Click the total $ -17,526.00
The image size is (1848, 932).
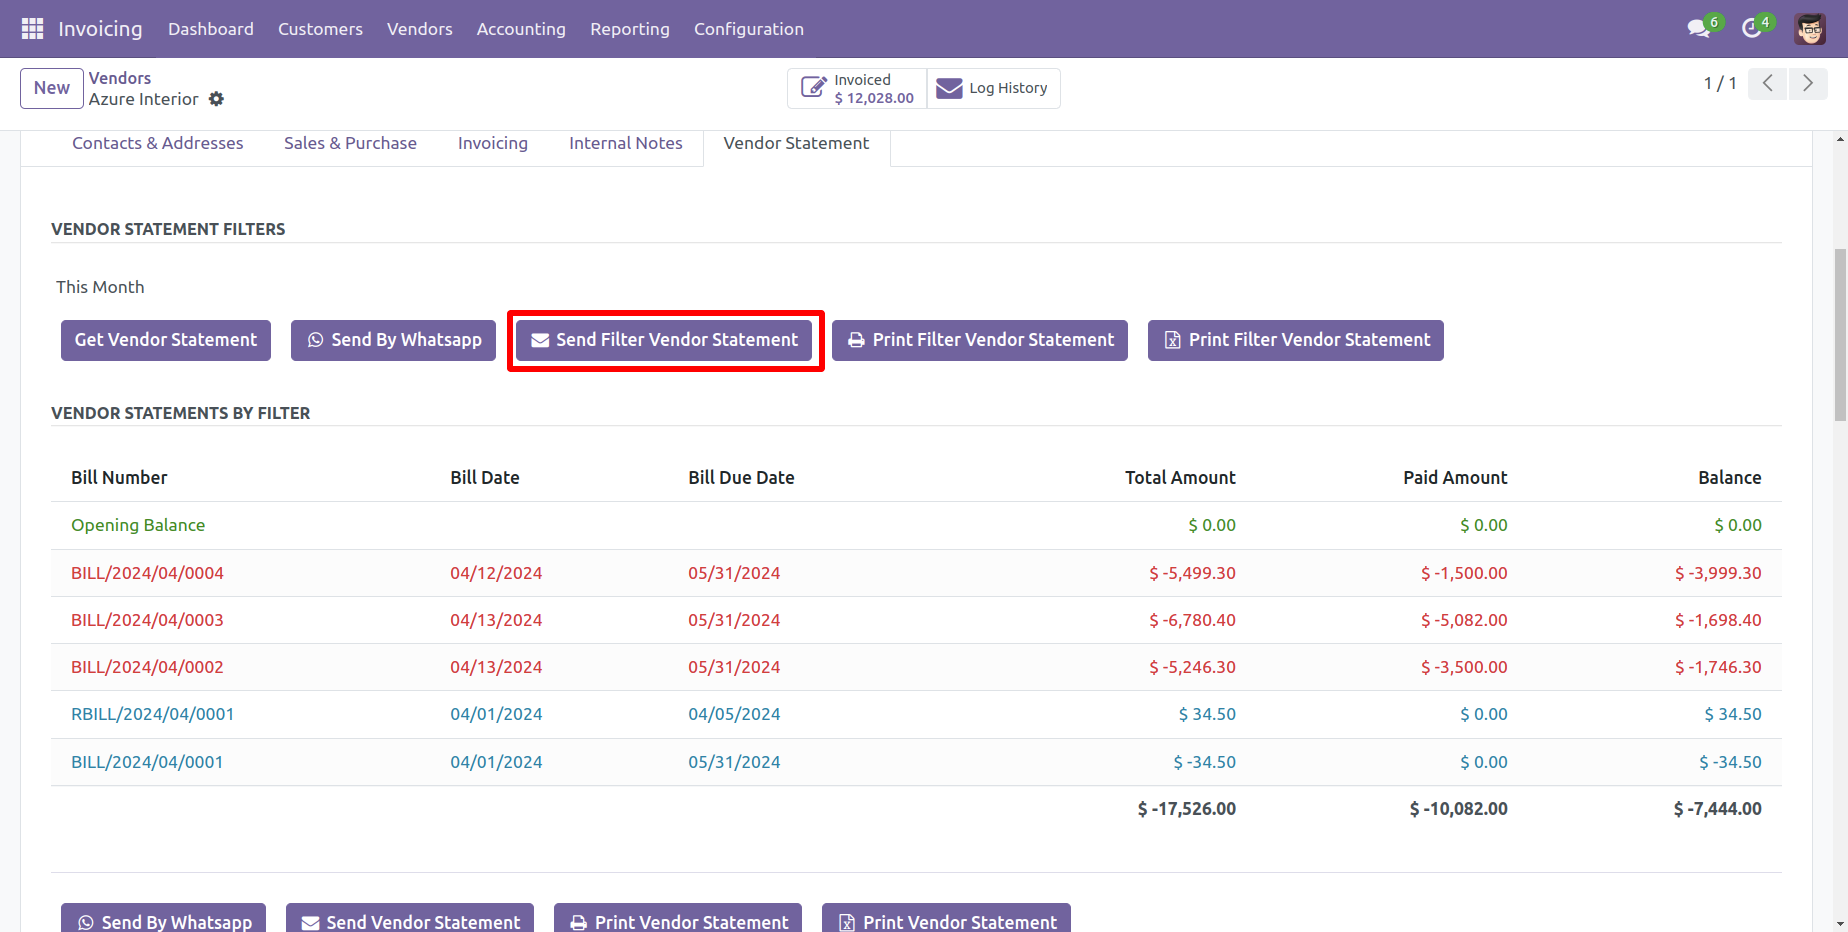1186,809
